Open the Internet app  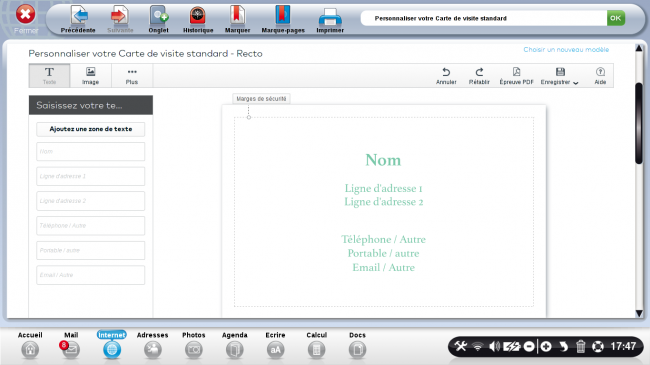click(x=112, y=345)
